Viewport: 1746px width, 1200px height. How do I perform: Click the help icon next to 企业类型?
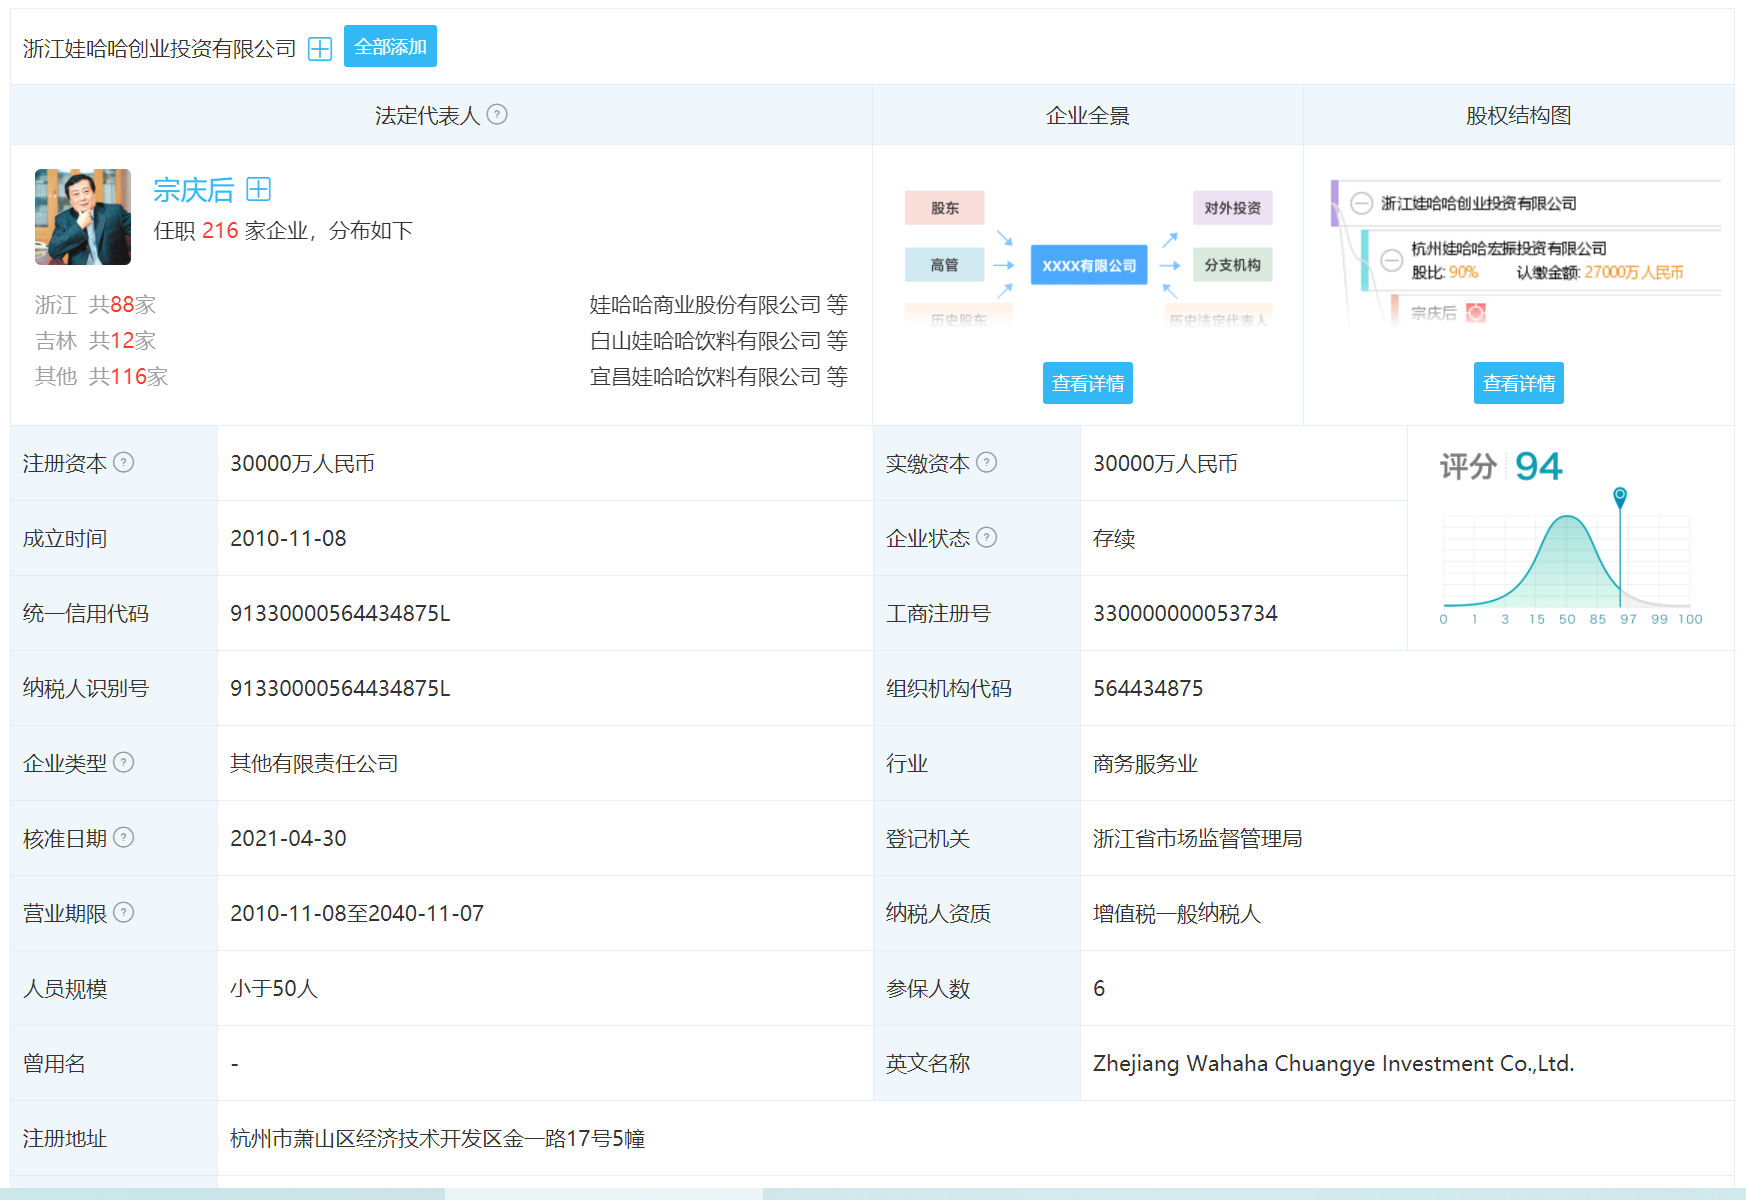tap(123, 762)
